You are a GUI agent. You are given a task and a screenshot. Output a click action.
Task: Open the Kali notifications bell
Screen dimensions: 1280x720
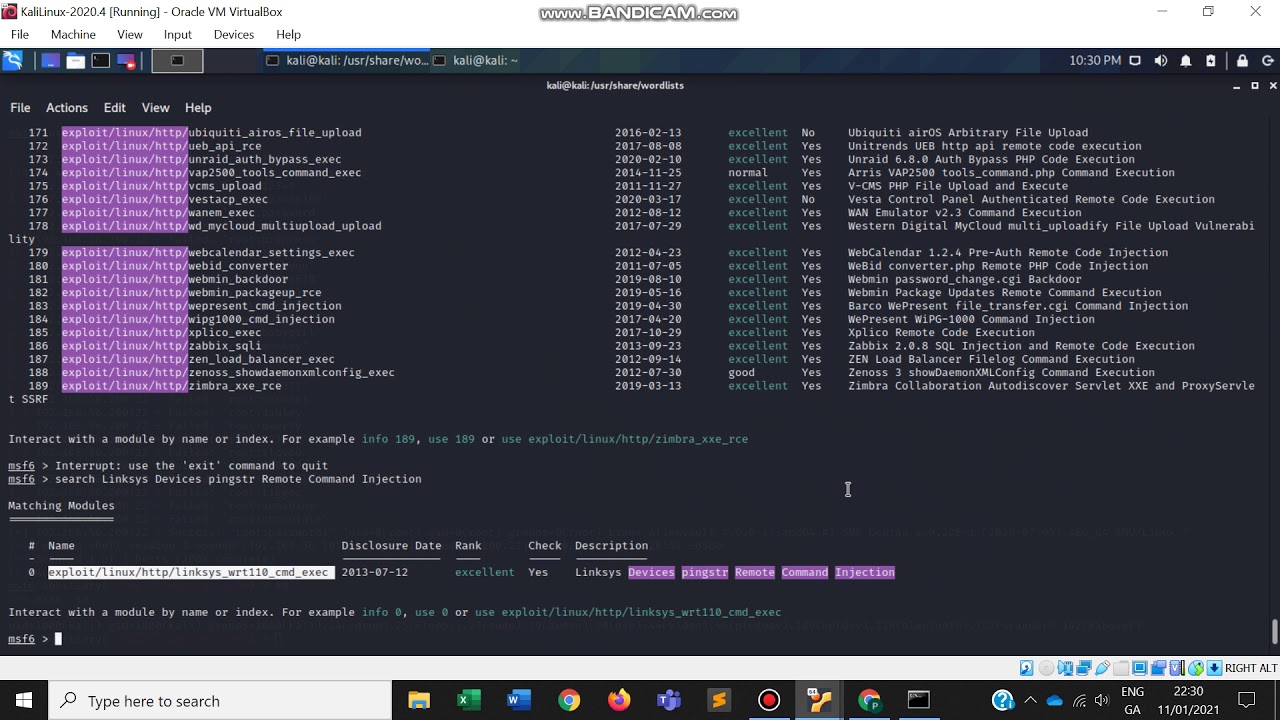click(x=1186, y=61)
